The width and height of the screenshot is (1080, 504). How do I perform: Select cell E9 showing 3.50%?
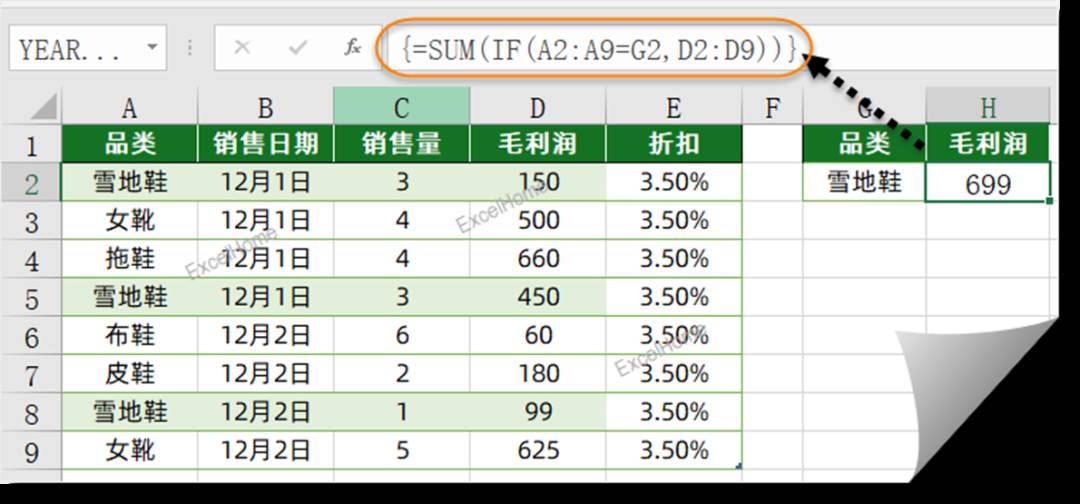(x=674, y=451)
